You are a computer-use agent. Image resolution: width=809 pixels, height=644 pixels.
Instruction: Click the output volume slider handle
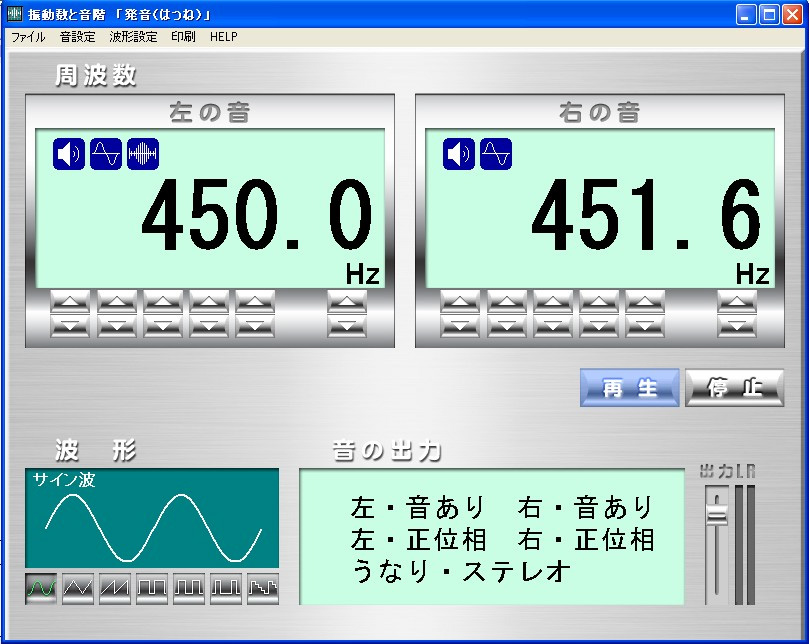tap(717, 512)
